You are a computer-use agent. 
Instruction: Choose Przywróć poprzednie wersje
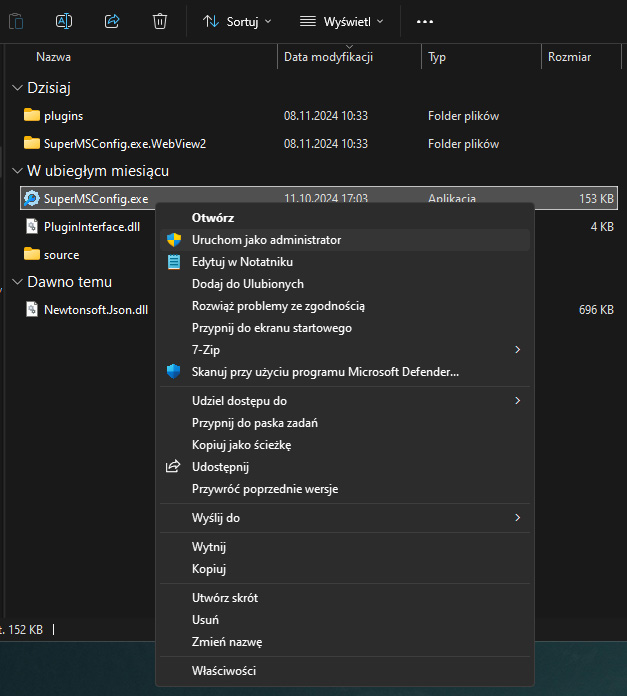(345, 489)
